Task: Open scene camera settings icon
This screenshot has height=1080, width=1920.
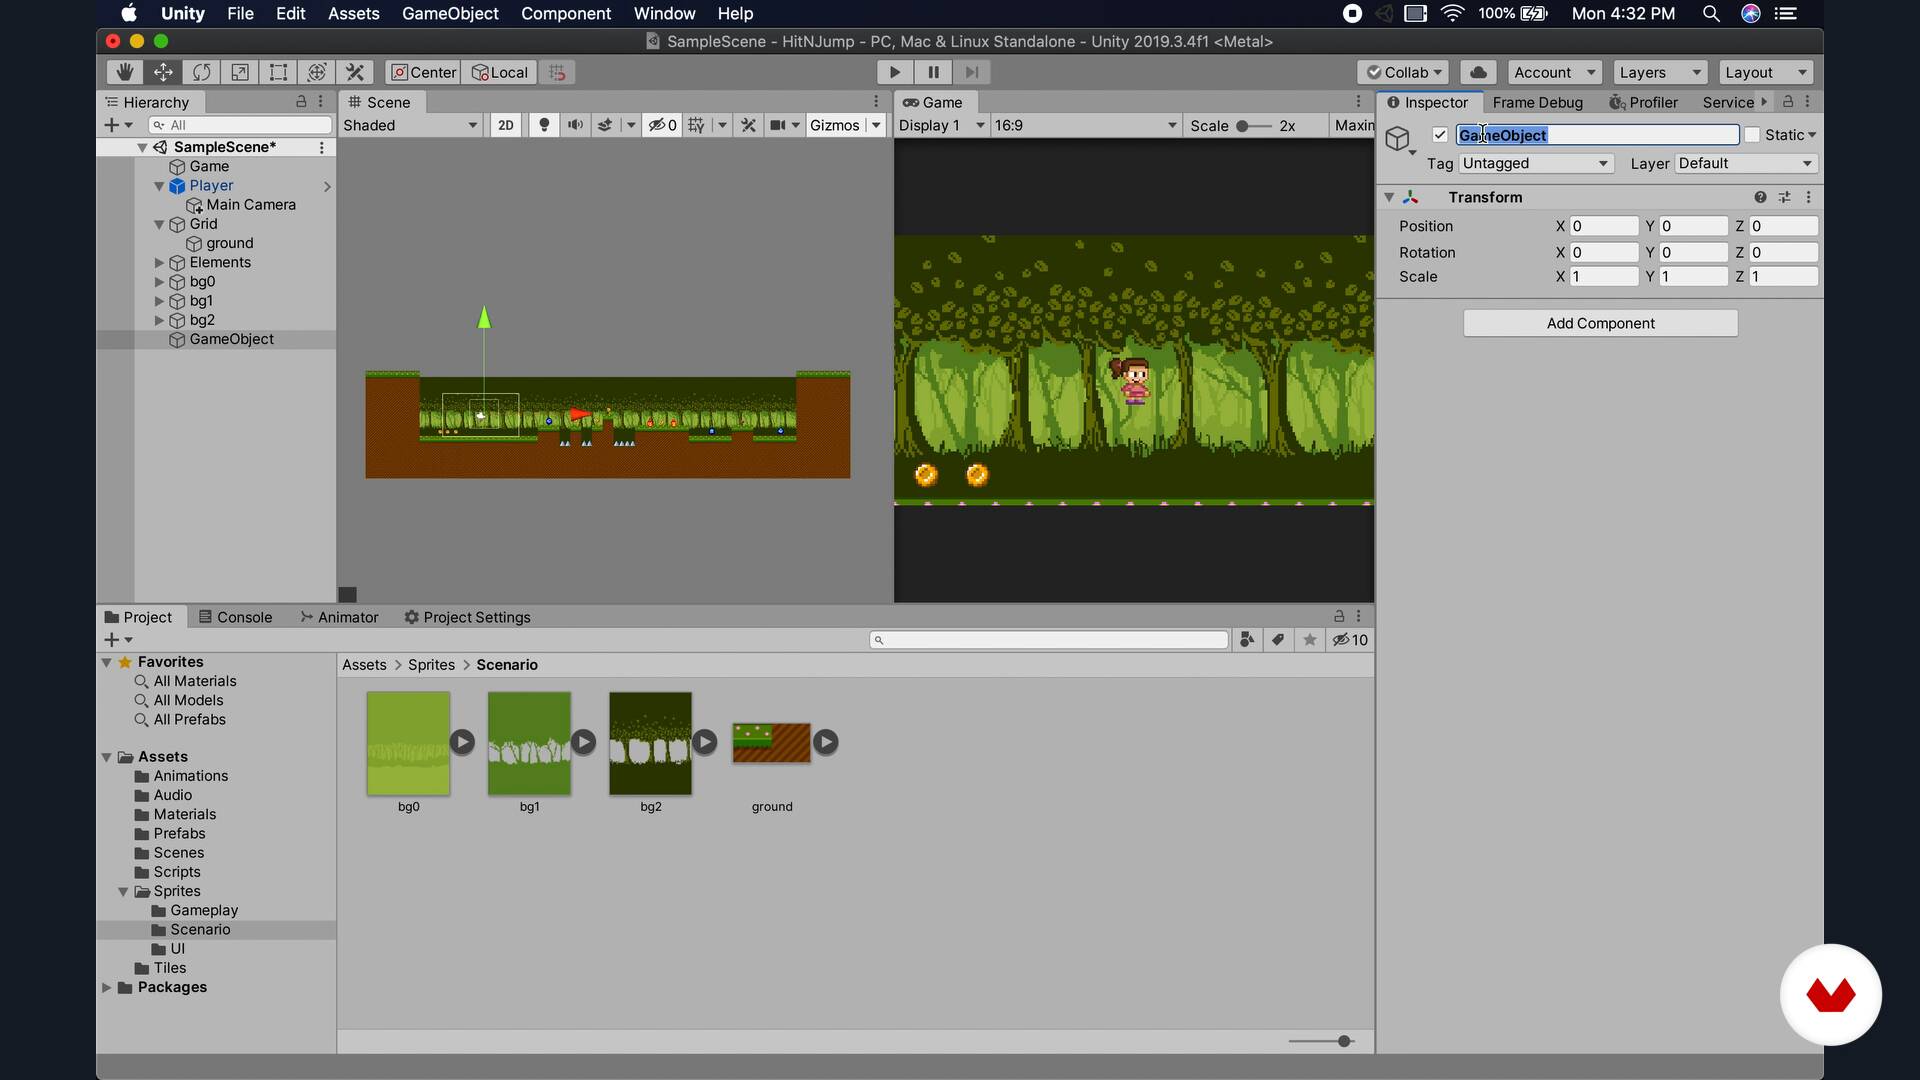Action: point(777,125)
